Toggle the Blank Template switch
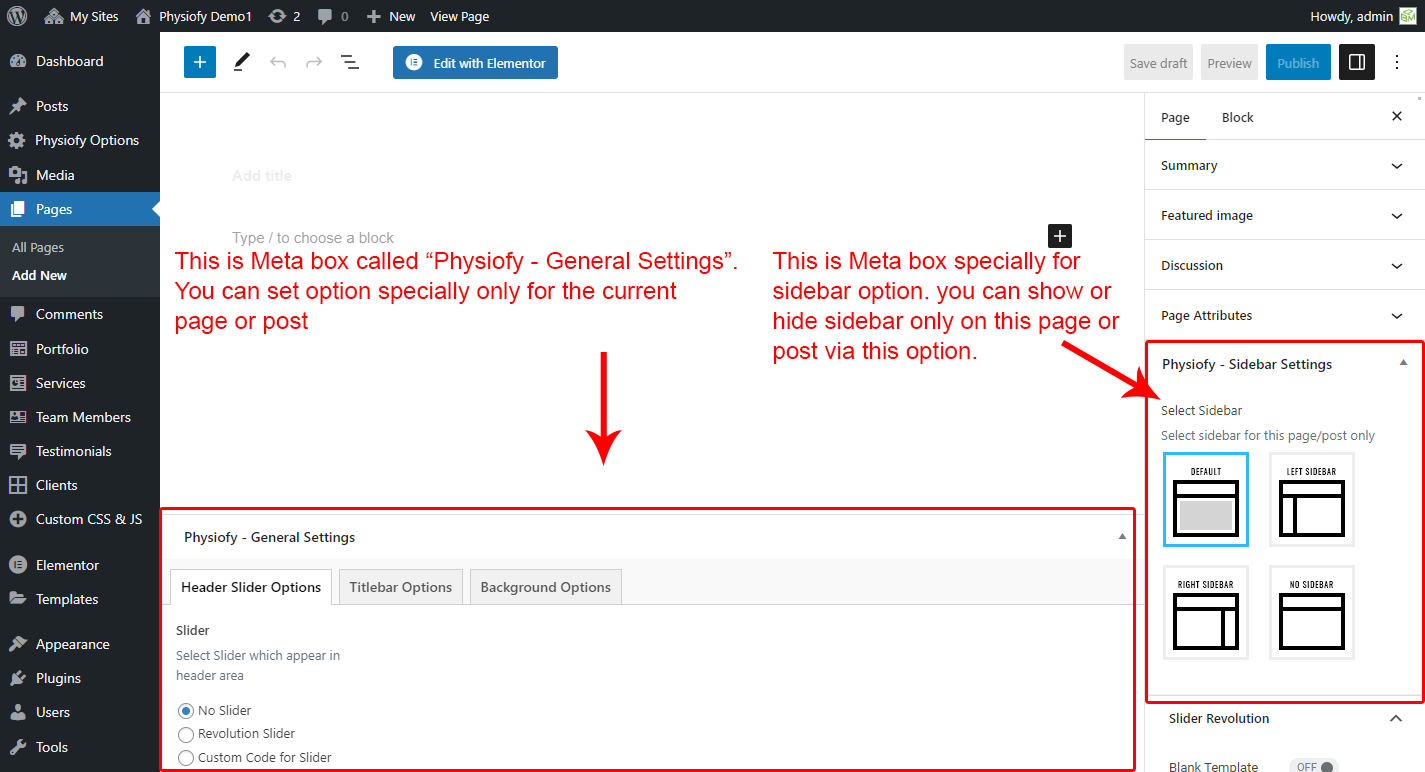Viewport: 1425px width, 772px height. click(x=1314, y=766)
